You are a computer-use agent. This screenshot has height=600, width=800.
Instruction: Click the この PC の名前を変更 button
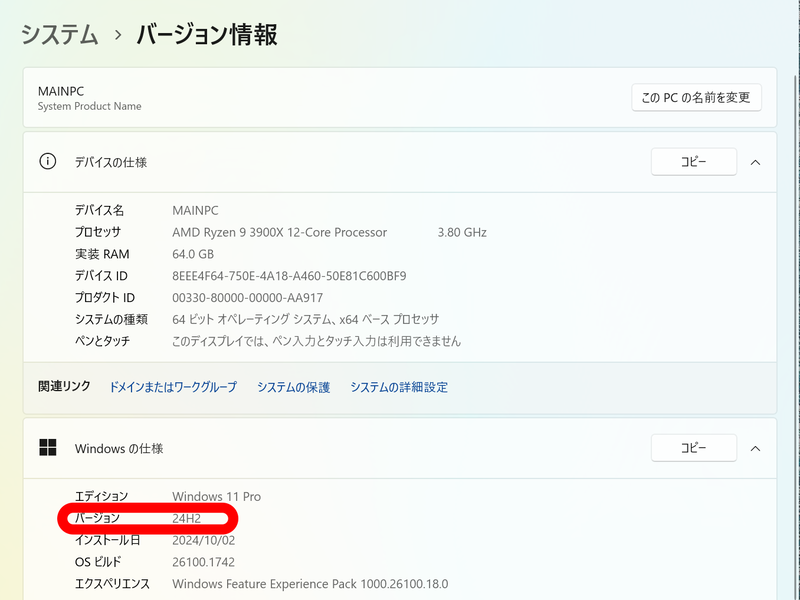[695, 97]
